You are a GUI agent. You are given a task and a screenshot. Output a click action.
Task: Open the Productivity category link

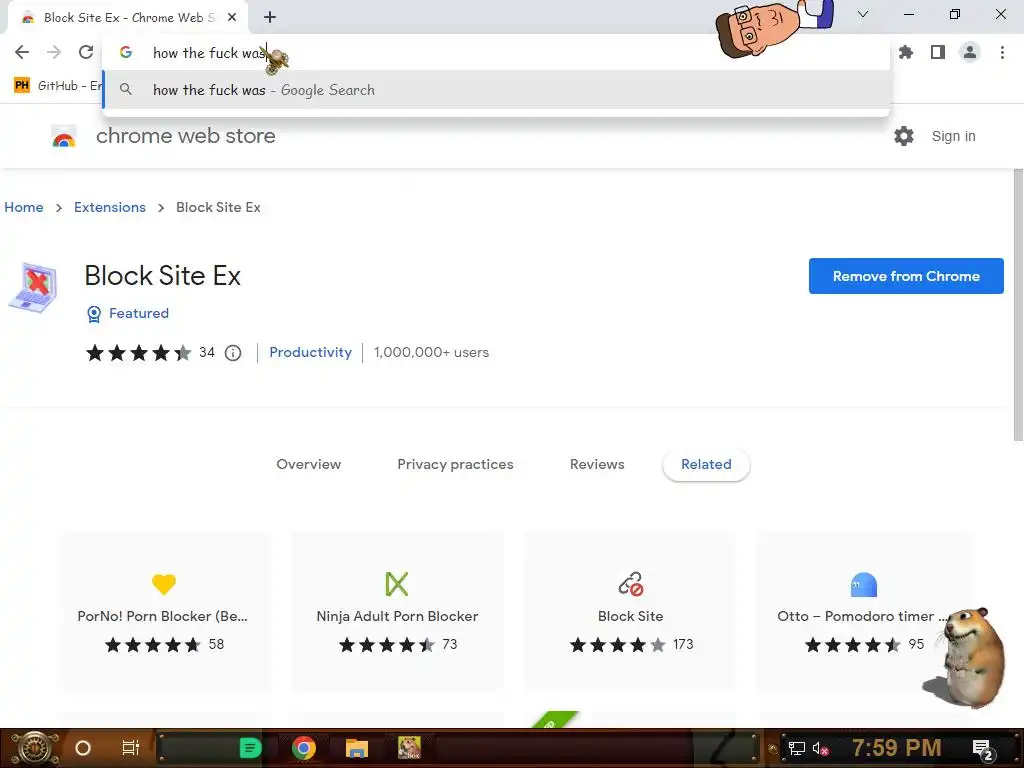(x=310, y=352)
